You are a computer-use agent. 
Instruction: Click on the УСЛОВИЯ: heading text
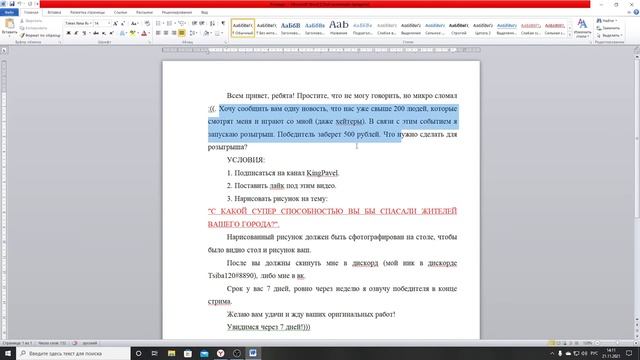pos(246,160)
